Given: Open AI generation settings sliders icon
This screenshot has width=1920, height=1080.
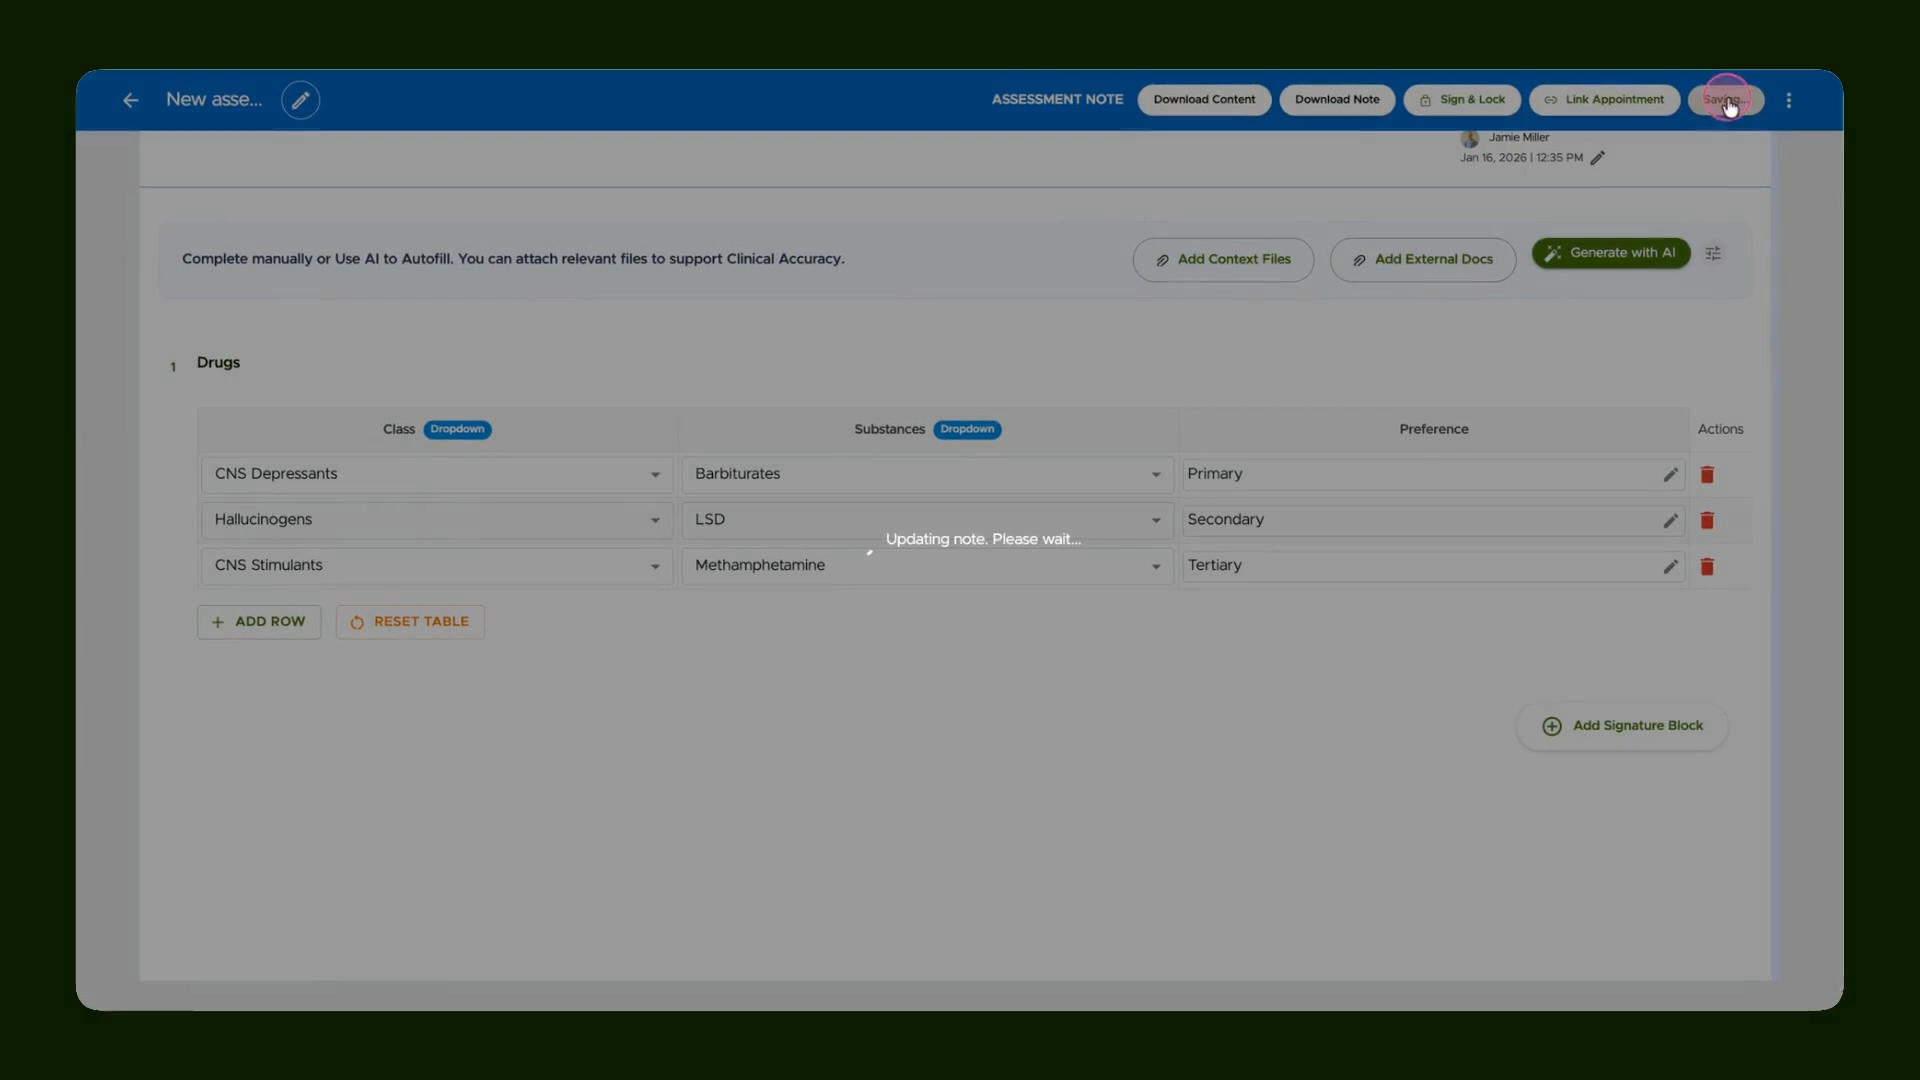Looking at the screenshot, I should click(1713, 254).
